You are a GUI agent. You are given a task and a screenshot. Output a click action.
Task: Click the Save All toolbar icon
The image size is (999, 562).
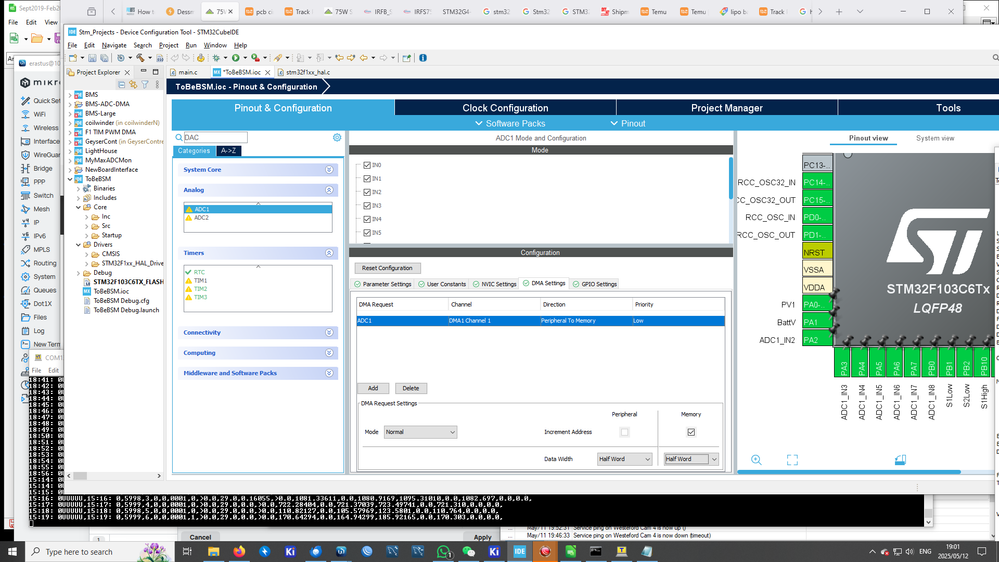[104, 58]
